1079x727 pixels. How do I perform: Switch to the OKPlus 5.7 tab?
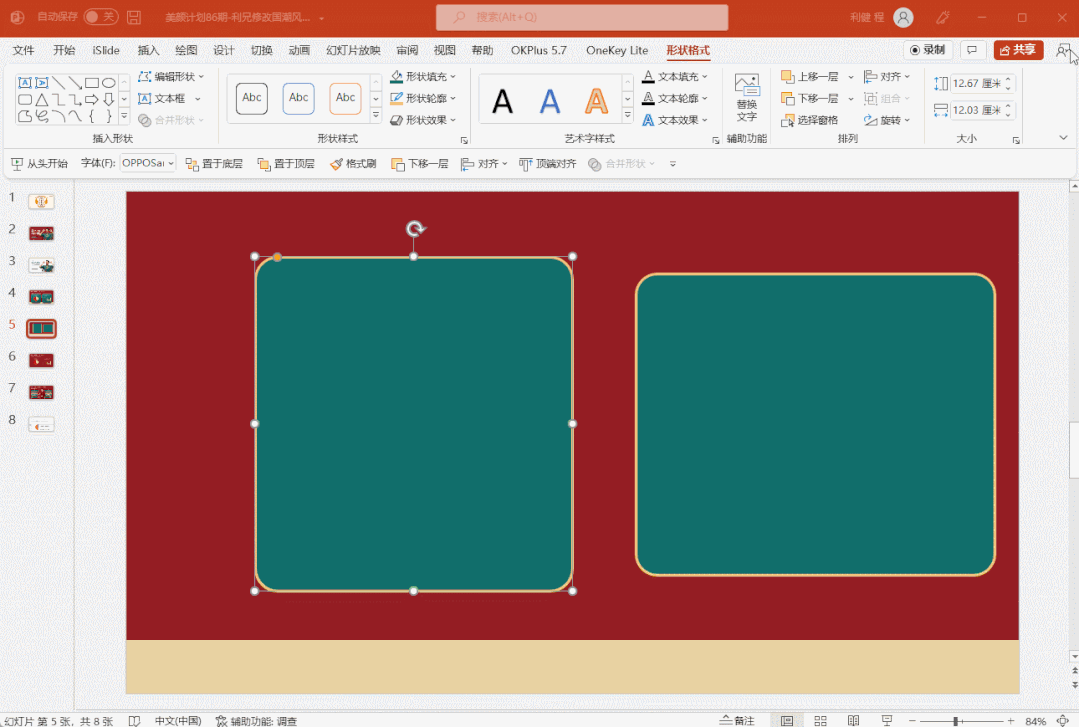click(x=539, y=50)
